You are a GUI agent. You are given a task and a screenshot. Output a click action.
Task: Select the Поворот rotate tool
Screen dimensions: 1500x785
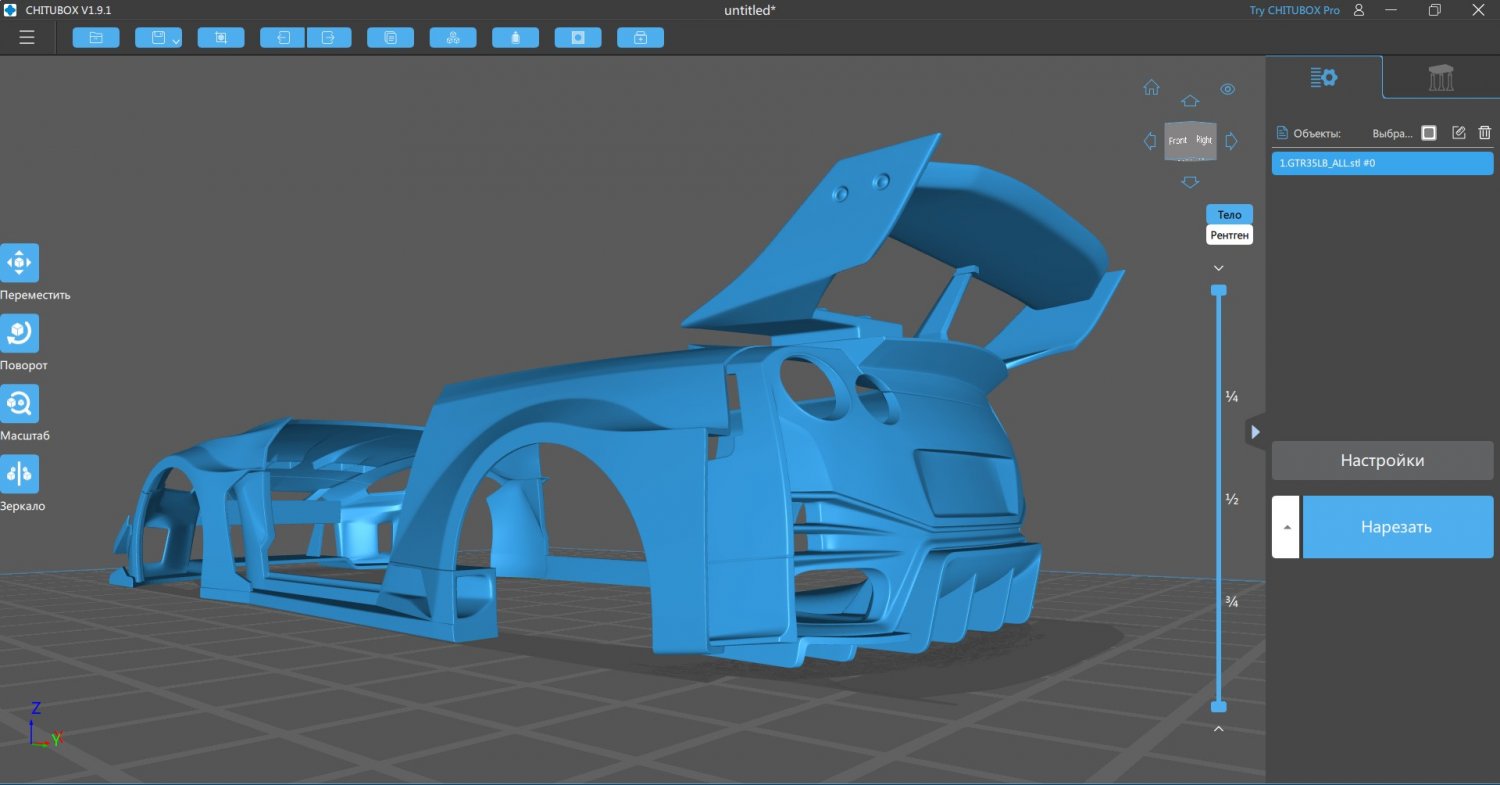click(x=19, y=333)
